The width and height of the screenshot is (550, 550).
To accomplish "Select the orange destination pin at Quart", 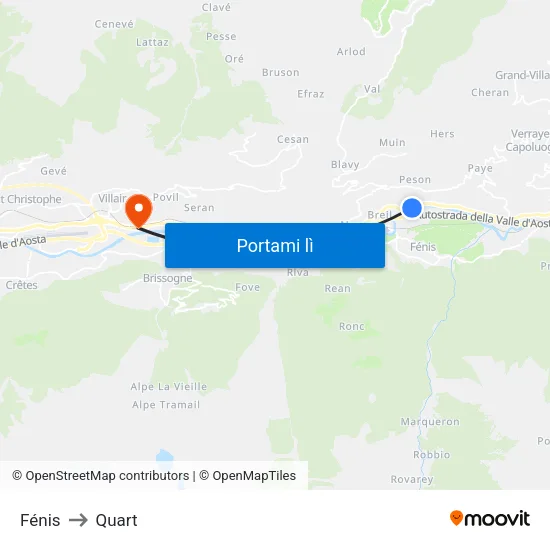I will tap(139, 211).
